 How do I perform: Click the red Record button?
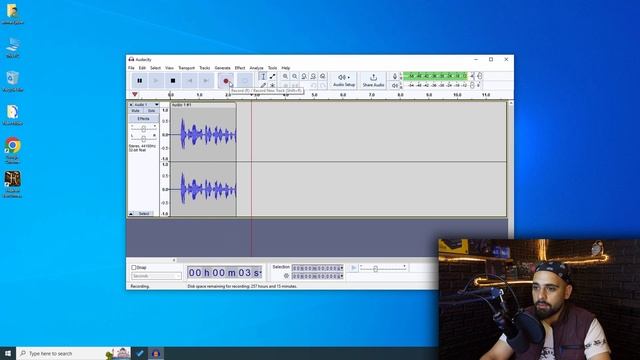coord(226,81)
